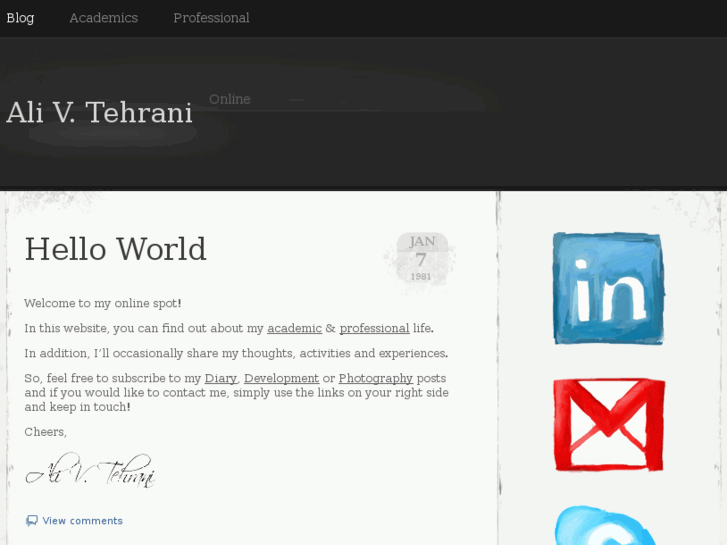Go to the Academics page
This screenshot has height=545, width=727.
(103, 18)
